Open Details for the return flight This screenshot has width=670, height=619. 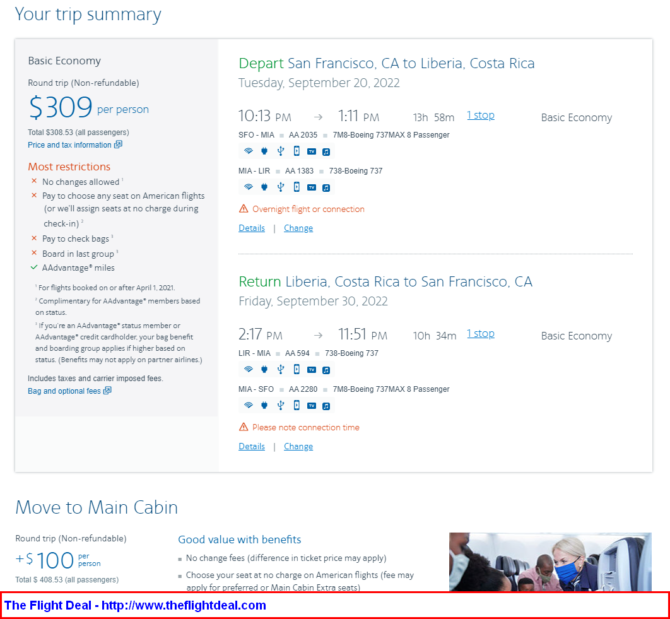(x=251, y=446)
